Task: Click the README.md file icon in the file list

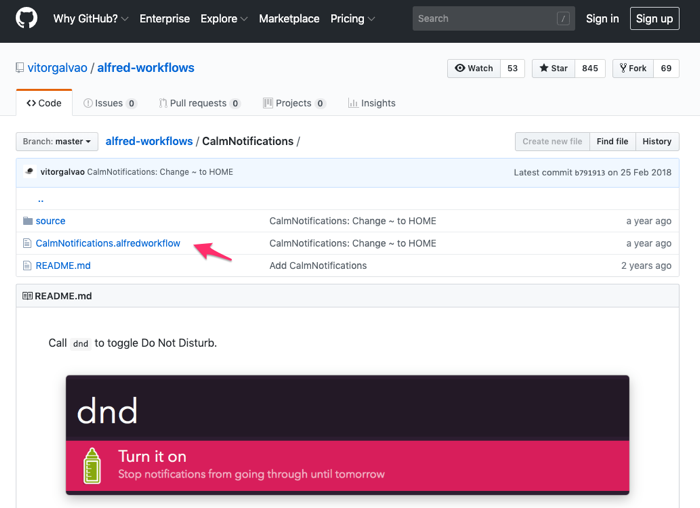Action: coord(27,266)
